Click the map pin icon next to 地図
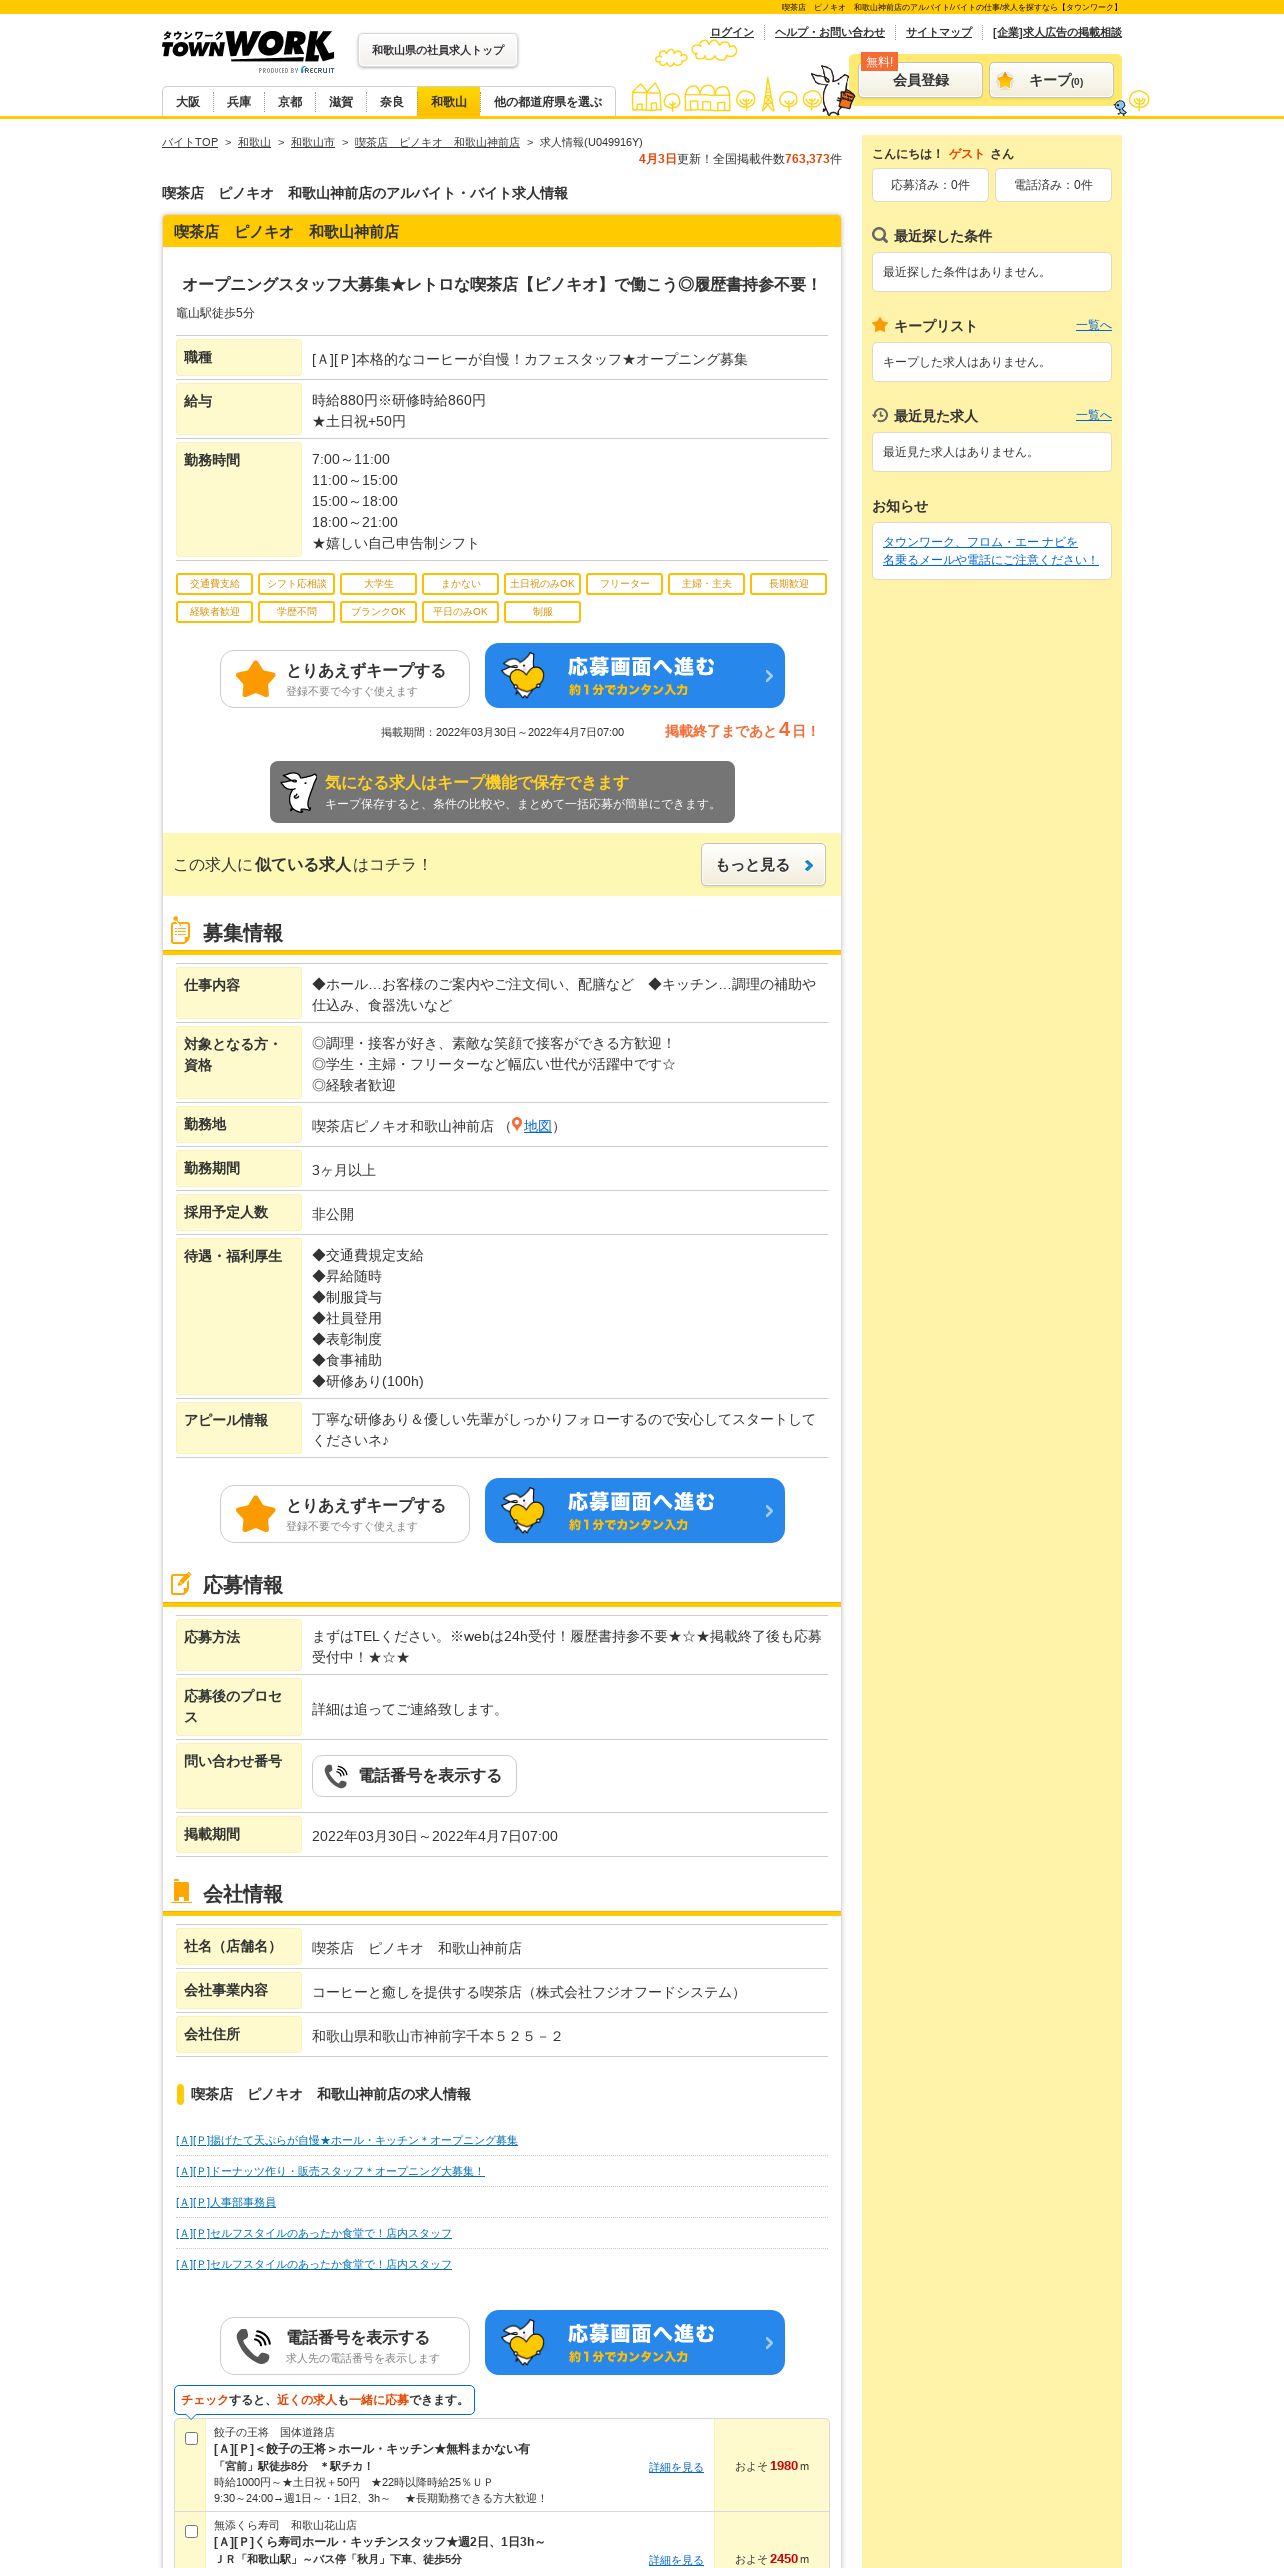The width and height of the screenshot is (1284, 2568). (517, 1125)
